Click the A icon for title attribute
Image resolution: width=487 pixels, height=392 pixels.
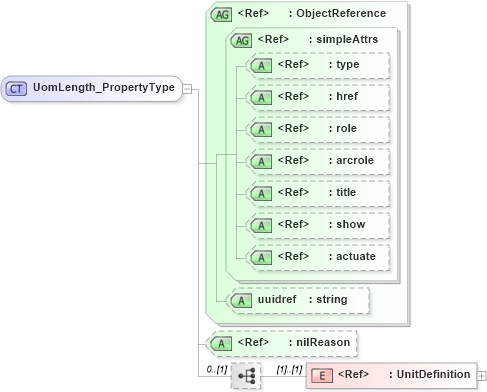[x=261, y=193]
